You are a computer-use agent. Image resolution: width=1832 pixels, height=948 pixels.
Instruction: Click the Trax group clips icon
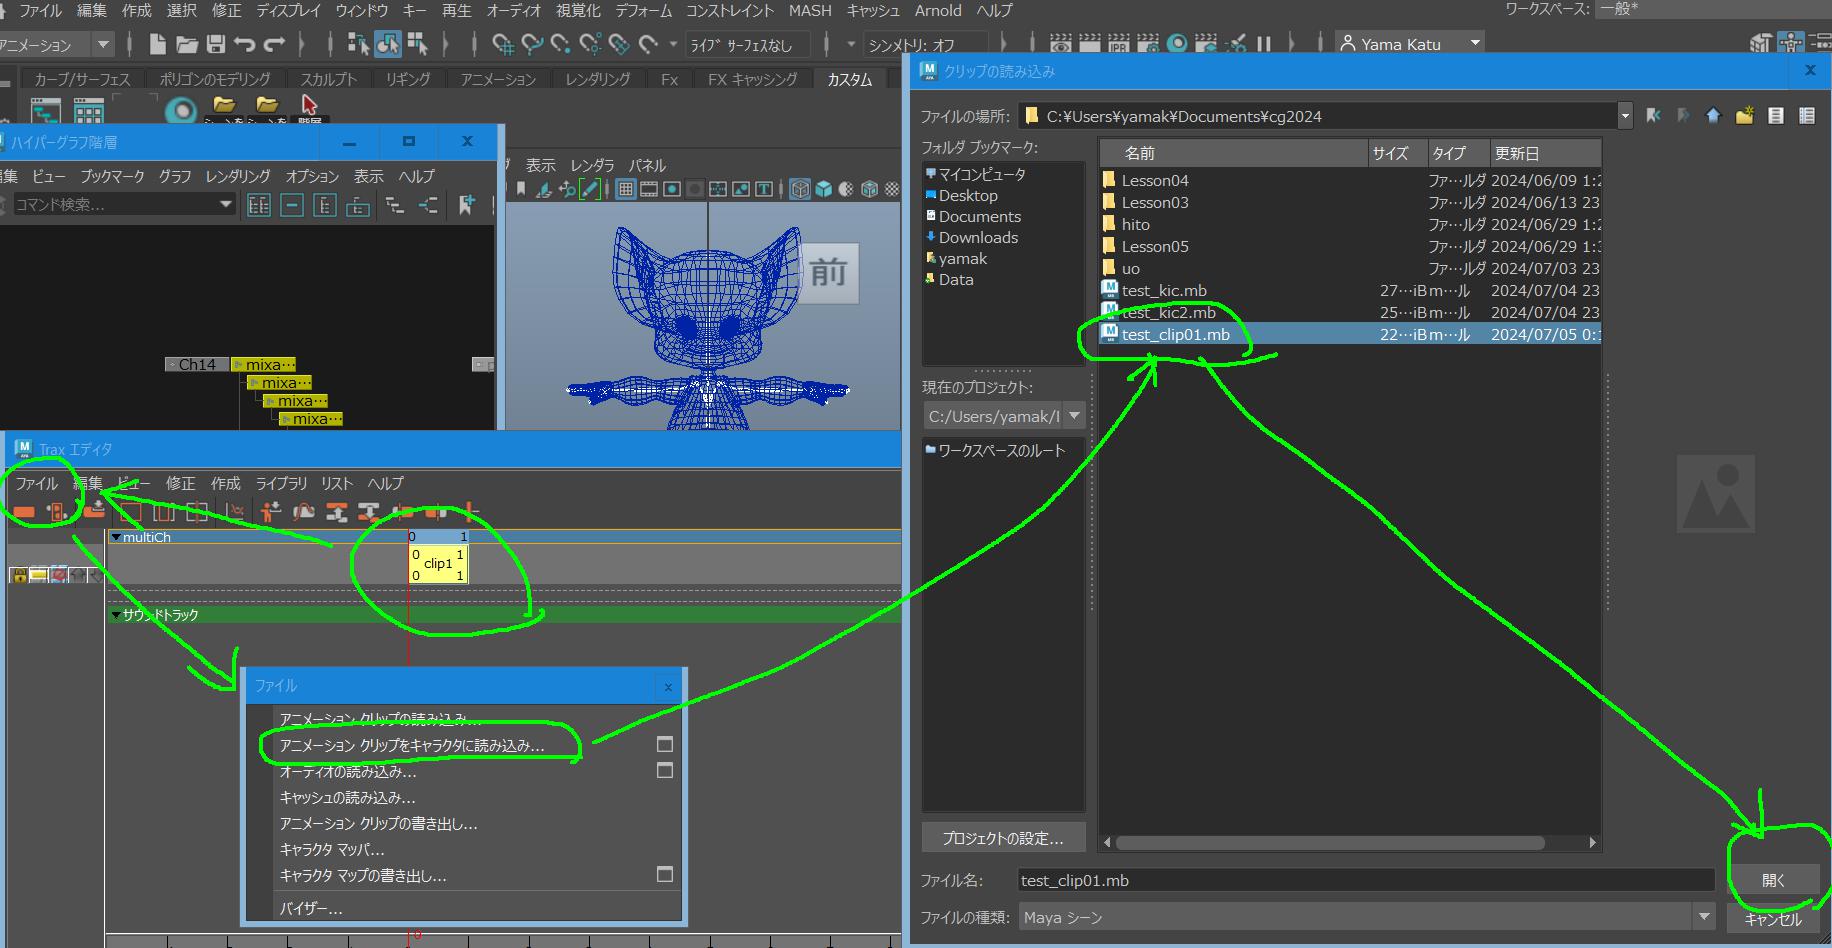click(x=337, y=512)
